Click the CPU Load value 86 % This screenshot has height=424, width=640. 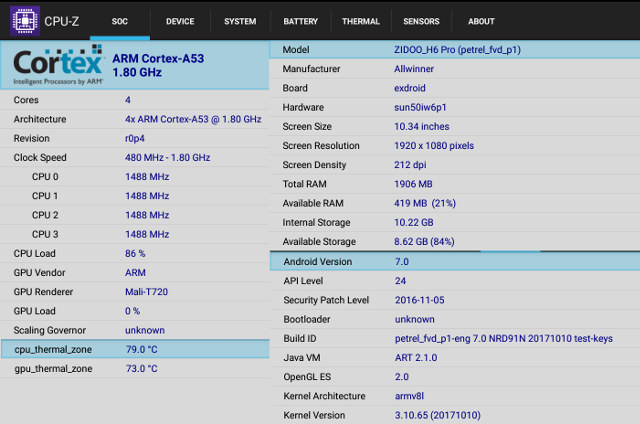pyautogui.click(x=135, y=253)
